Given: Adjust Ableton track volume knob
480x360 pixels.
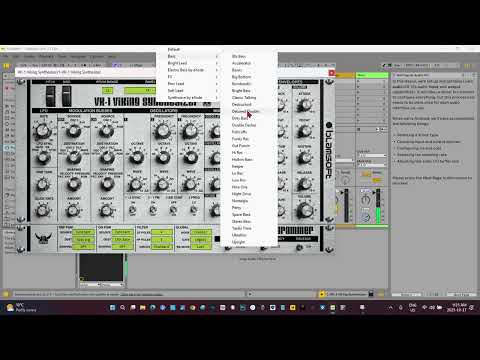Looking at the screenshot, I should [366, 199].
